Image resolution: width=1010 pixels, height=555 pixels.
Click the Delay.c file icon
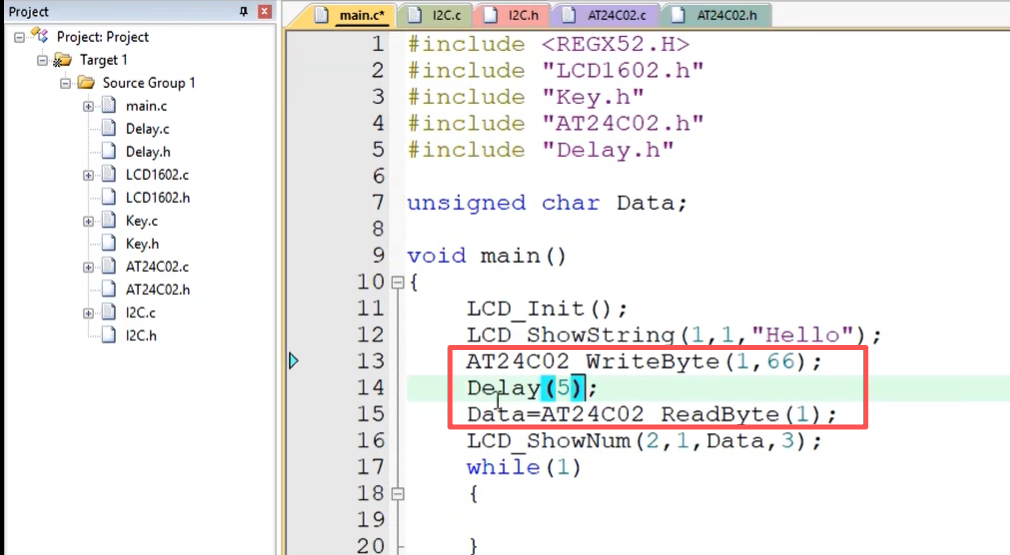tap(109, 128)
